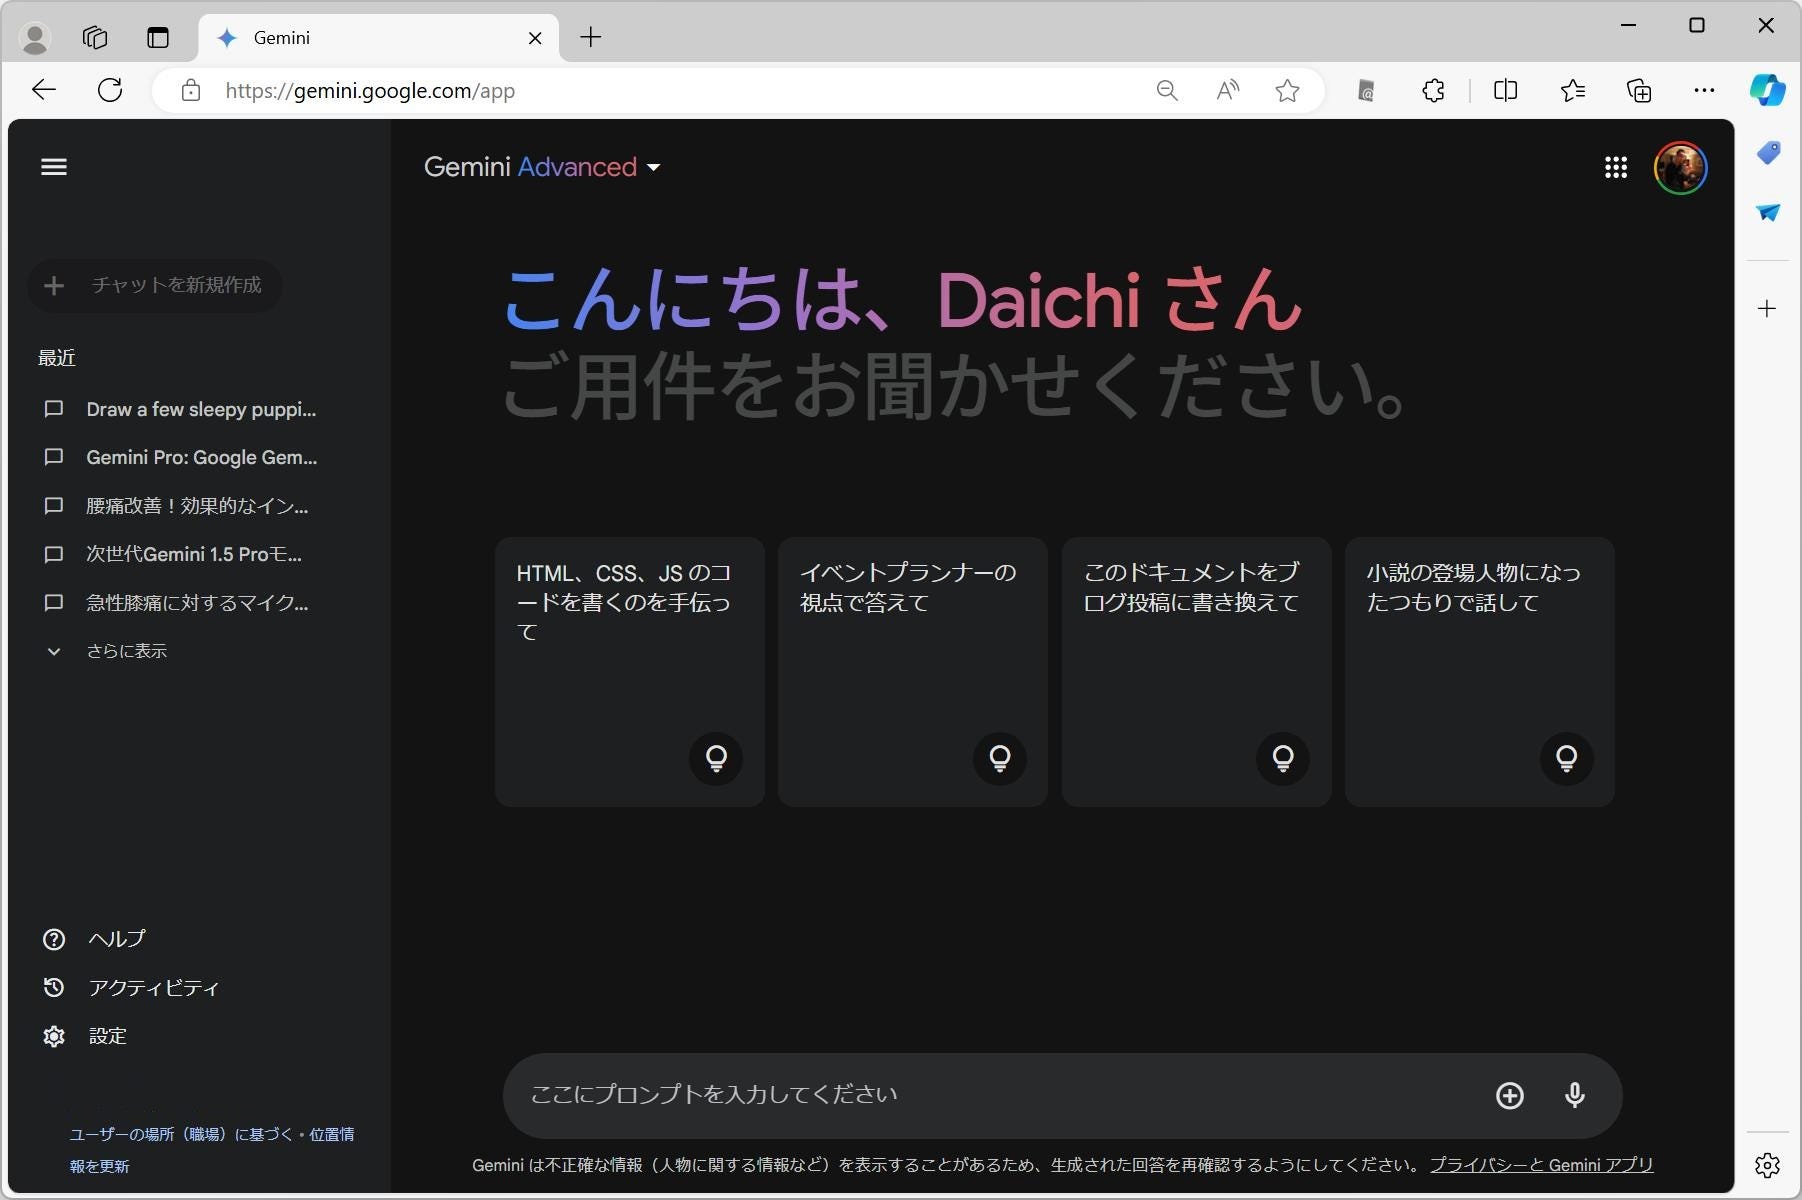1802x1200 pixels.
Task: Open the Edge shopping tag sidebar icon
Action: tap(1767, 153)
